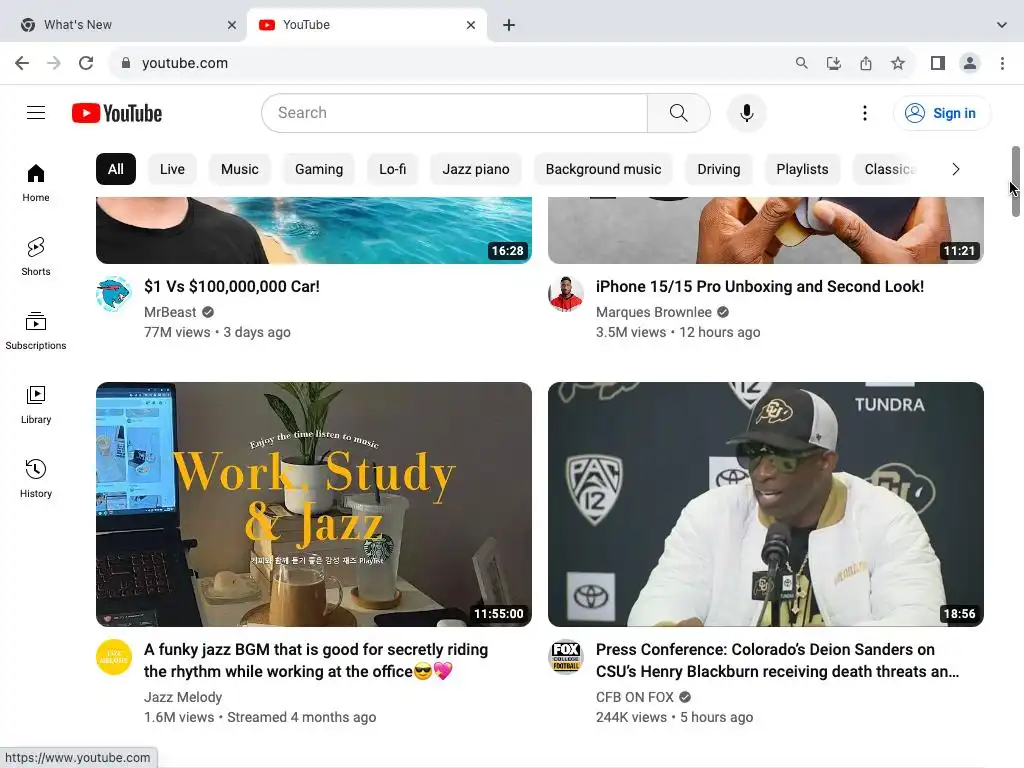Open video $1 Vs $100,000,000 Car!
This screenshot has width=1024, height=768.
tap(232, 287)
